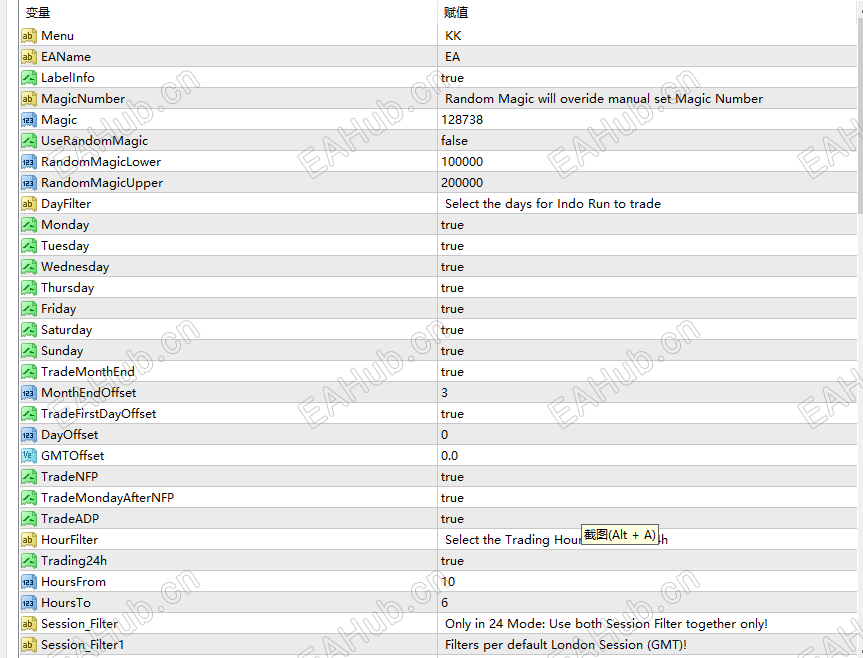This screenshot has height=658, width=863.
Task: Select the Sunday true value
Action: [452, 351]
